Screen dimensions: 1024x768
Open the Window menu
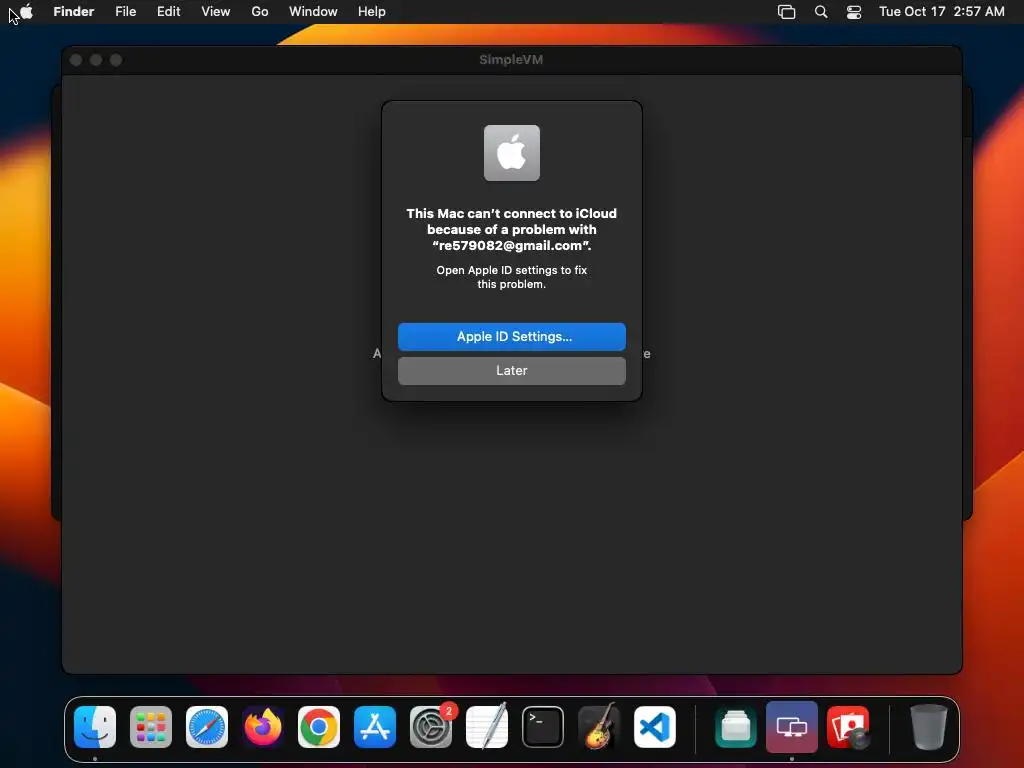[x=313, y=11]
